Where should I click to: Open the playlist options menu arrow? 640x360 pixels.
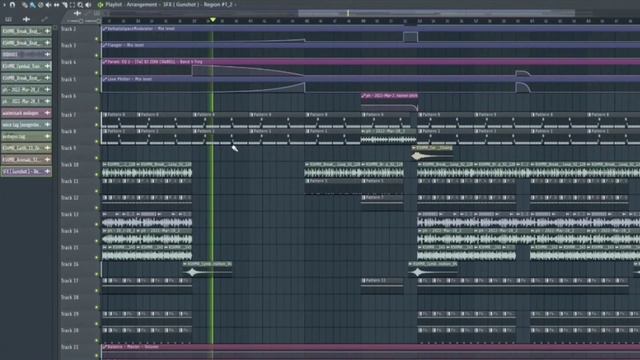[4, 5]
